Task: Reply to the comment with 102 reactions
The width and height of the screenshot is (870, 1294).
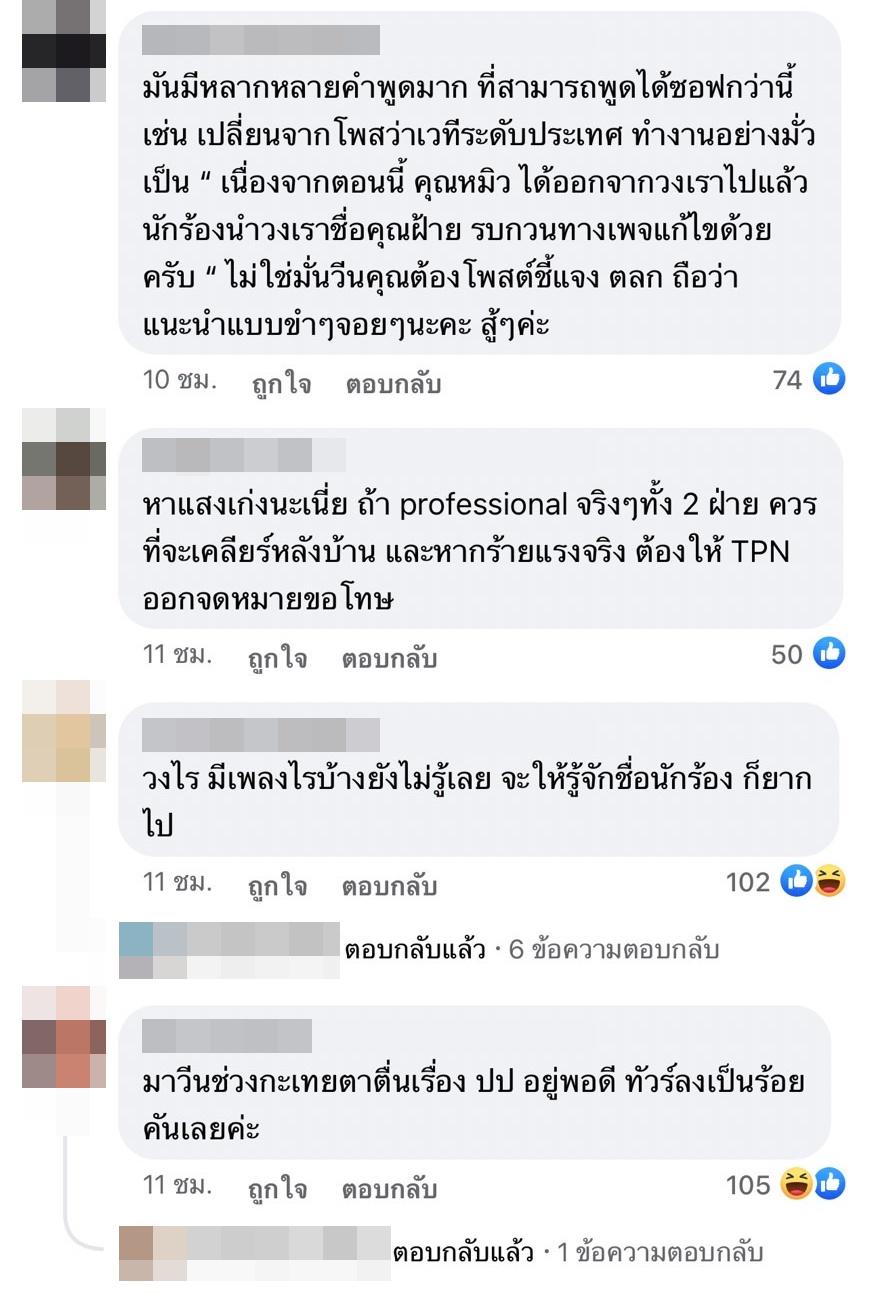Action: tap(389, 886)
